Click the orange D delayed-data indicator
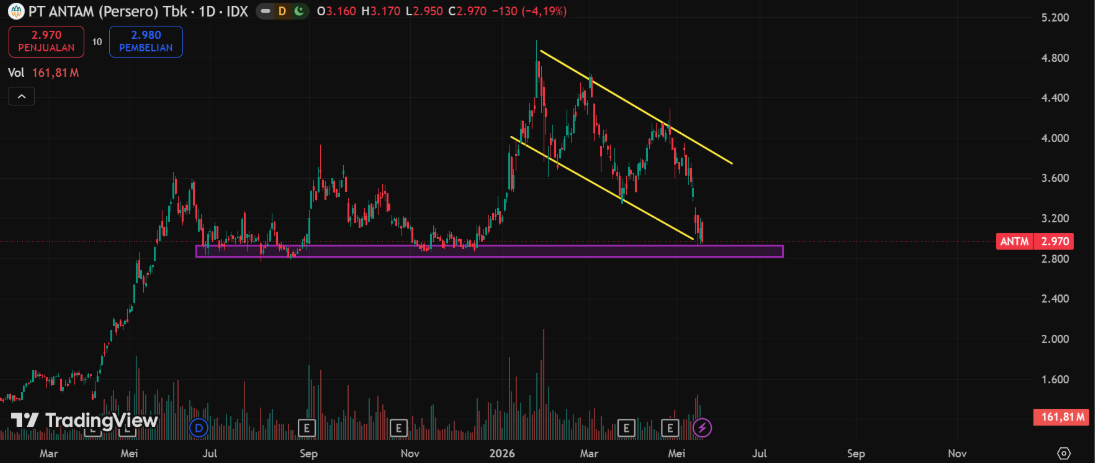This screenshot has width=1095, height=463. click(x=282, y=11)
